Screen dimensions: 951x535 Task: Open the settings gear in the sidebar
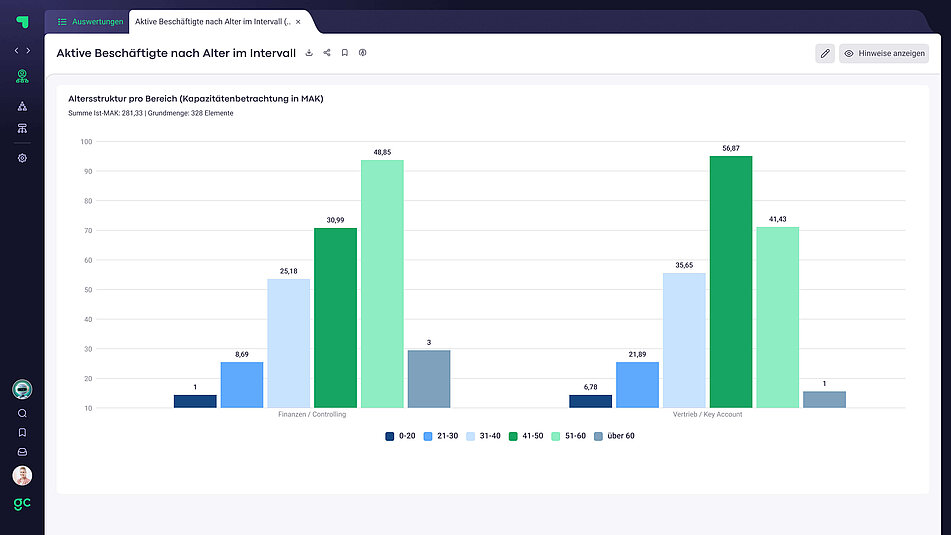pyautogui.click(x=22, y=158)
